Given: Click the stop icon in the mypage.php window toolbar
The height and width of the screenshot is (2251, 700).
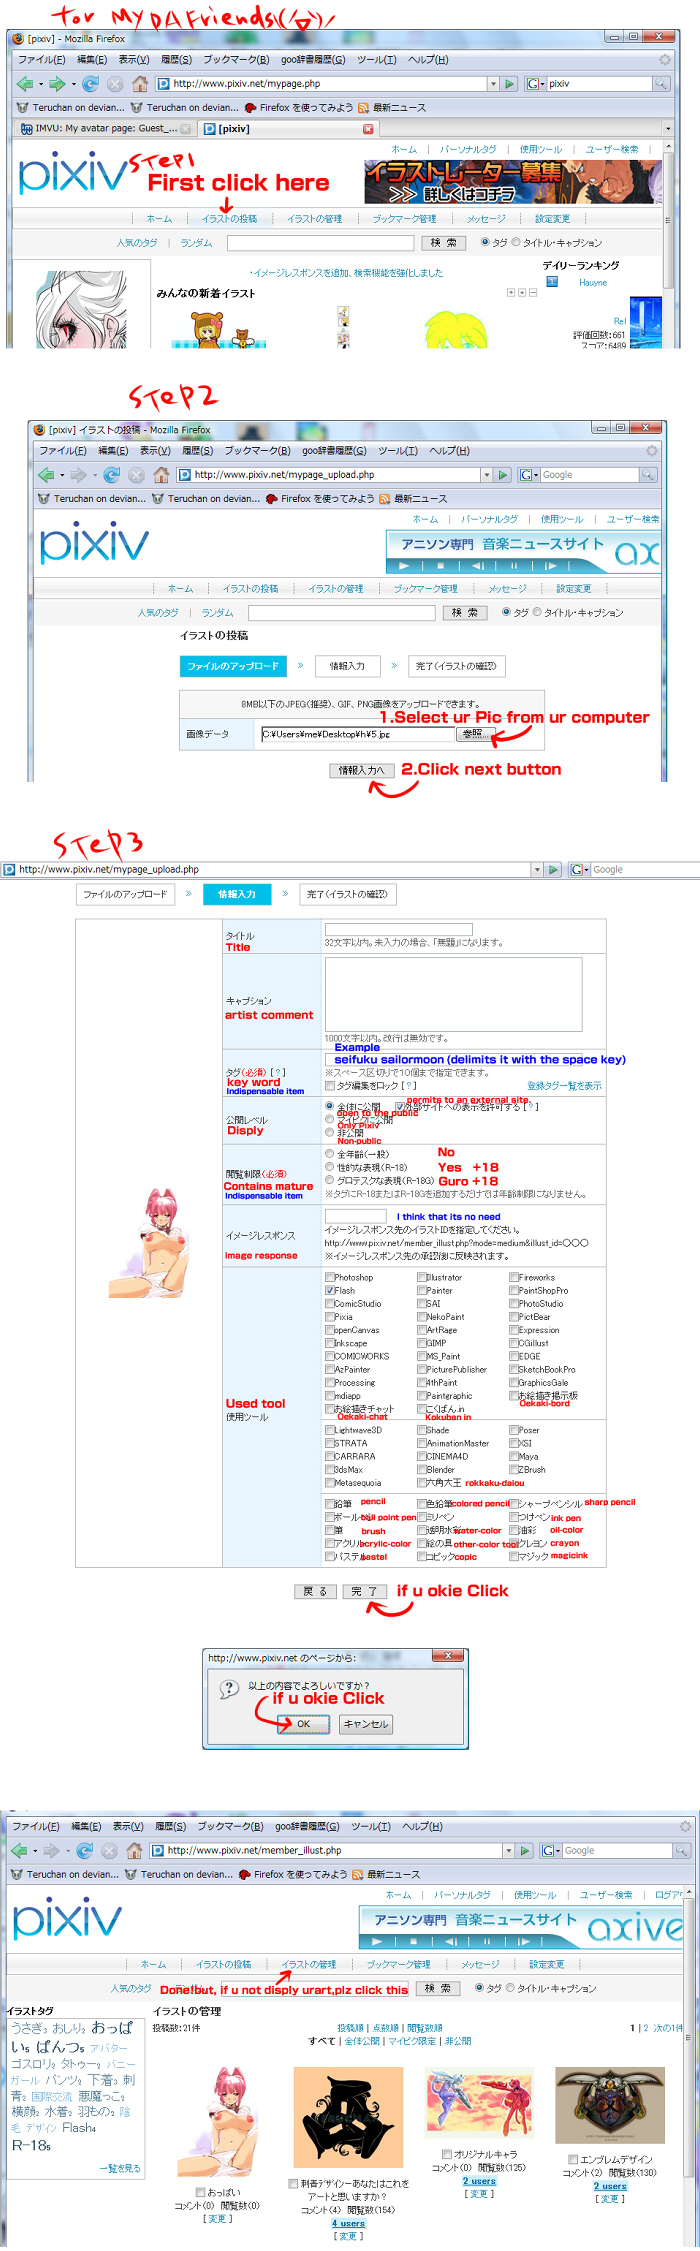Looking at the screenshot, I should (115, 84).
